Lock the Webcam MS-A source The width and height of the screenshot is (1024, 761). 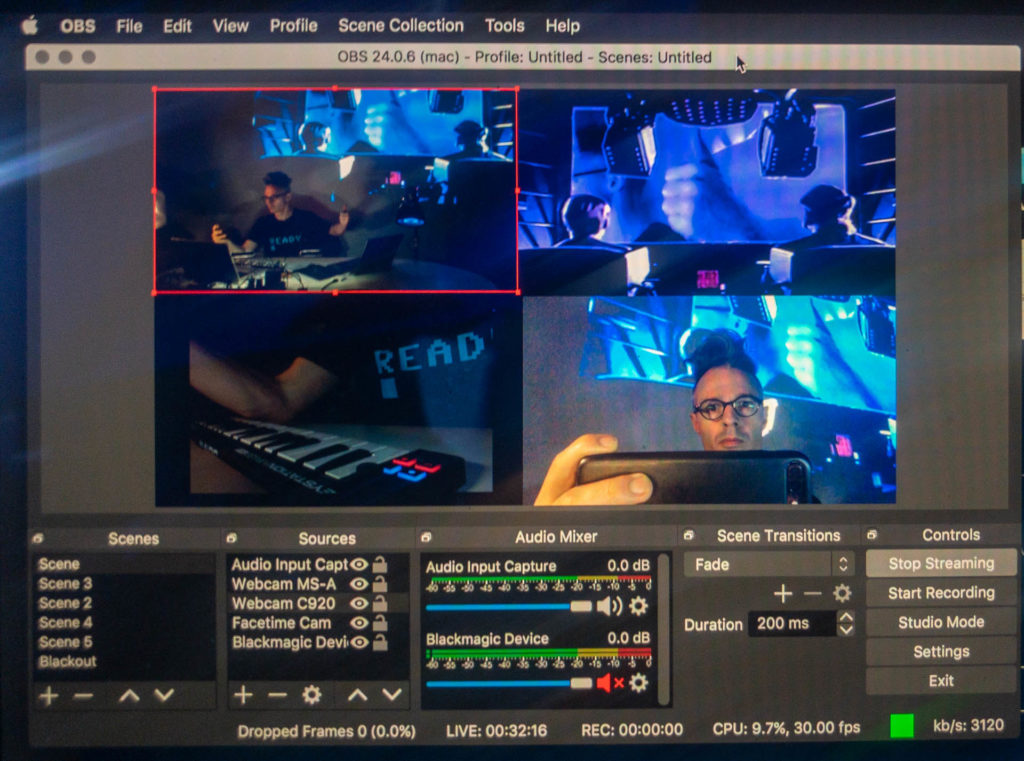click(x=379, y=583)
